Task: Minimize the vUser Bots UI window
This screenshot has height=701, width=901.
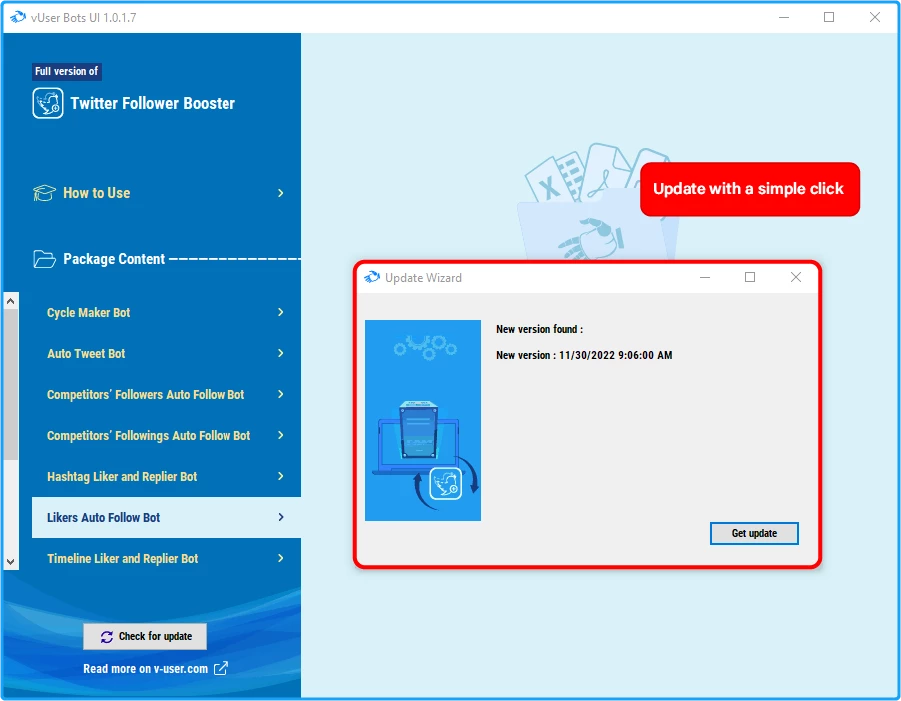Action: (x=784, y=17)
